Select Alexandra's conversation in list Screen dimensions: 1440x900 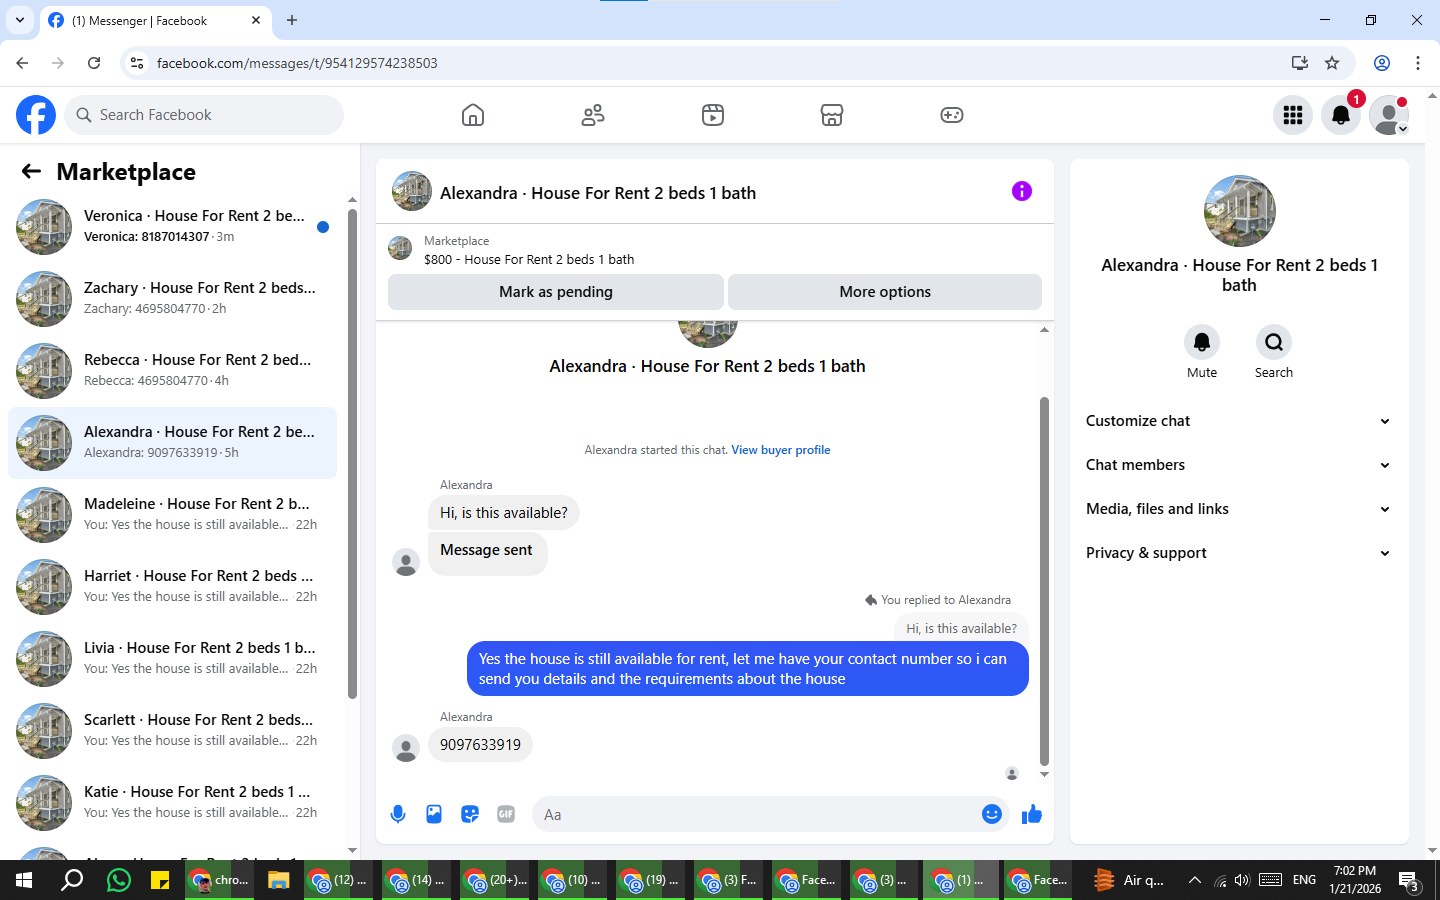click(173, 443)
